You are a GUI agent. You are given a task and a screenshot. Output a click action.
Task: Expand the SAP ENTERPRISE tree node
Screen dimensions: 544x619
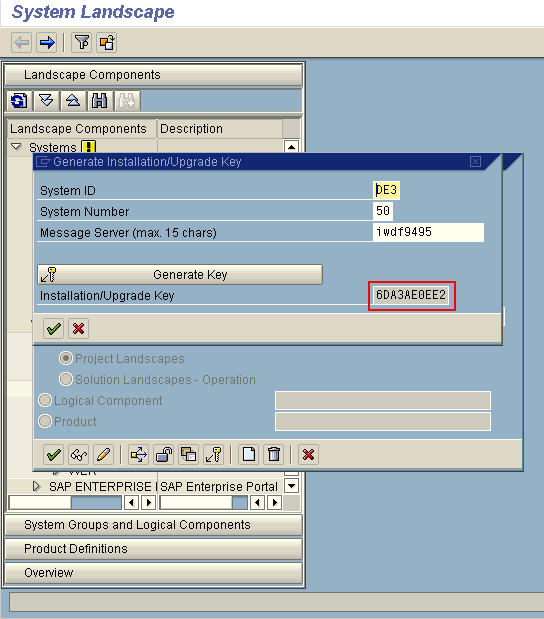(36, 486)
